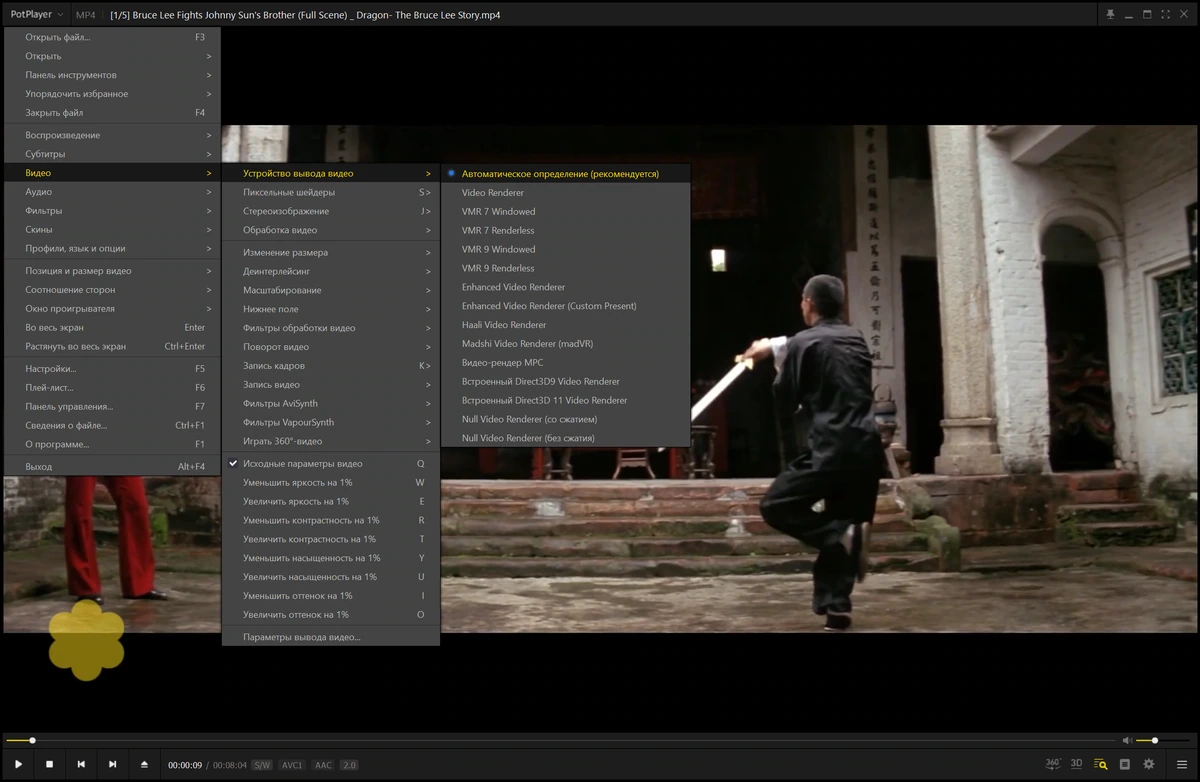
Task: Click the AAC audio codec indicator
Action: point(323,765)
